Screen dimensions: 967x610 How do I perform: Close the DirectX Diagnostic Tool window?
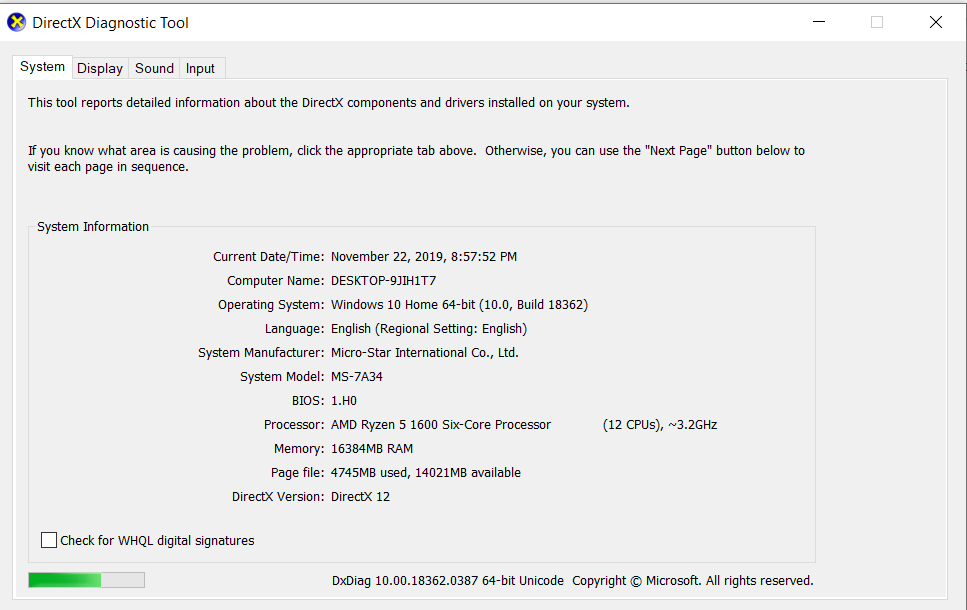pyautogui.click(x=936, y=22)
